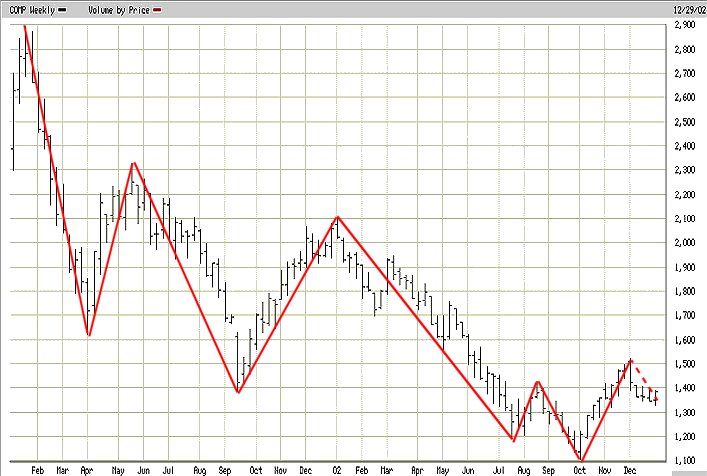The width and height of the screenshot is (707, 476).
Task: Click the 2,600 price axis label
Action: tap(685, 97)
